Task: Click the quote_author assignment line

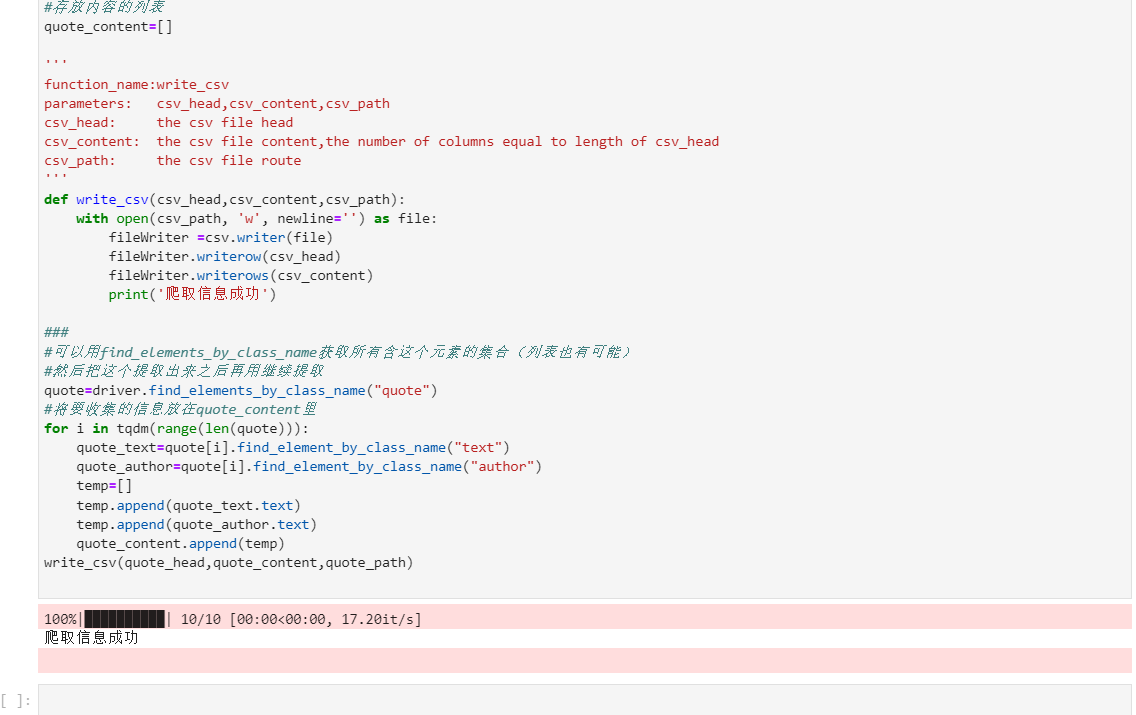Action: tap(309, 467)
